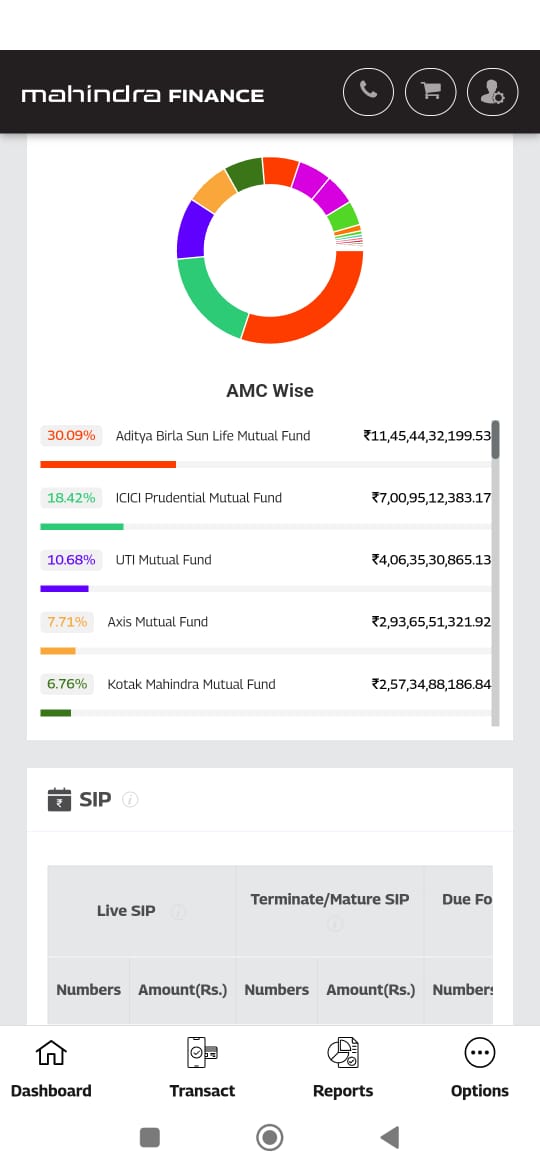Tap the phone call icon in header
The image size is (540, 1170).
[x=368, y=92]
